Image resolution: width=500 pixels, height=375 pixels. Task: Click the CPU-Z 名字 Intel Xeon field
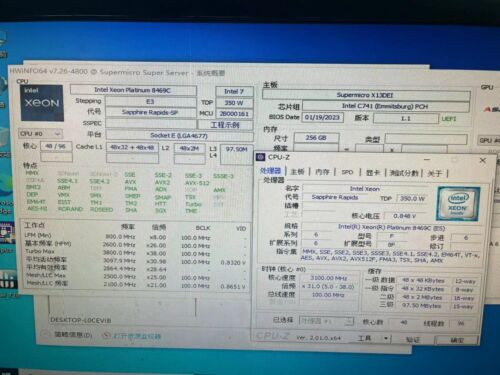(x=365, y=189)
